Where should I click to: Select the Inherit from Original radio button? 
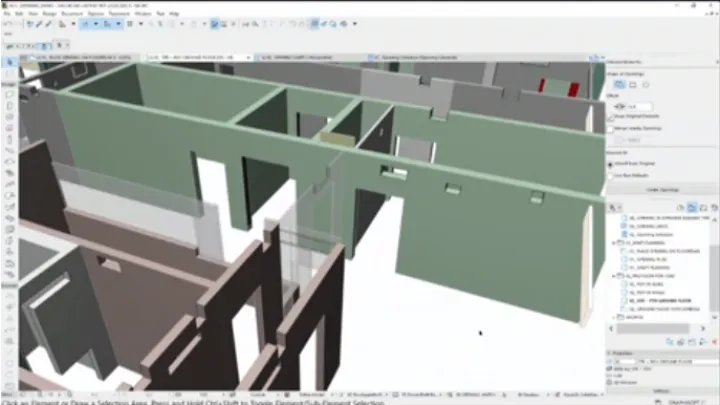coord(611,163)
